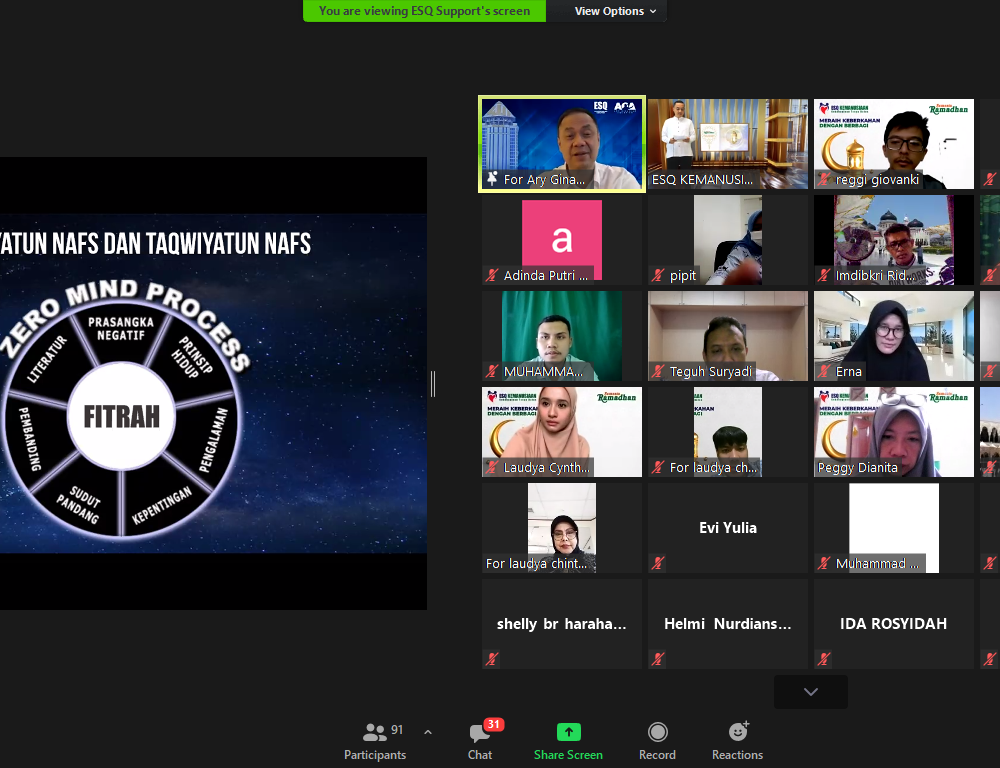
Task: Click the divider handle between screen and gallery
Action: pyautogui.click(x=433, y=384)
